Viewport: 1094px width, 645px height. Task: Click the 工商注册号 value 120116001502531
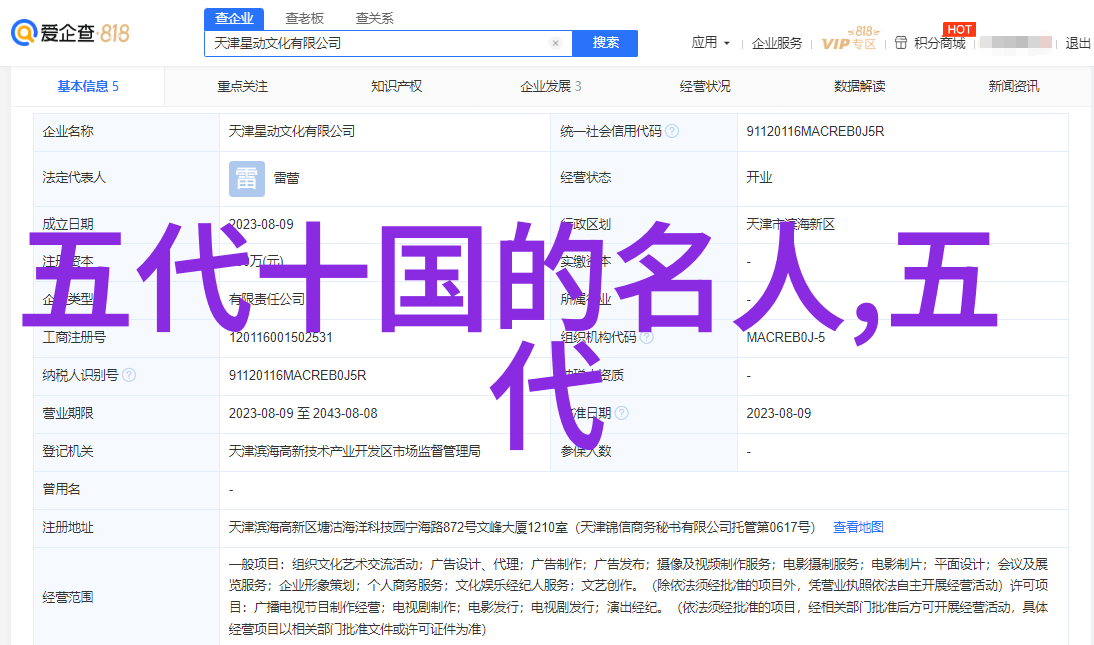pyautogui.click(x=280, y=337)
